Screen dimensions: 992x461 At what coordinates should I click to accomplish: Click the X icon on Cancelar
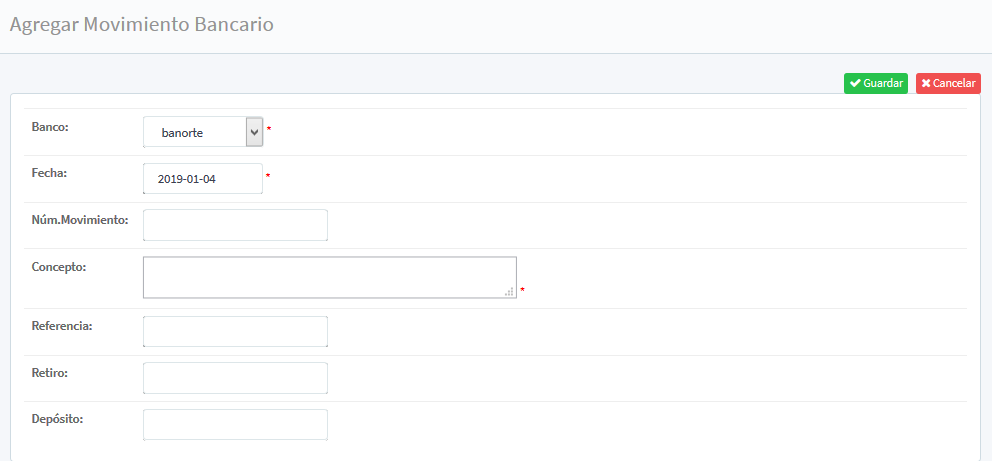(x=926, y=83)
